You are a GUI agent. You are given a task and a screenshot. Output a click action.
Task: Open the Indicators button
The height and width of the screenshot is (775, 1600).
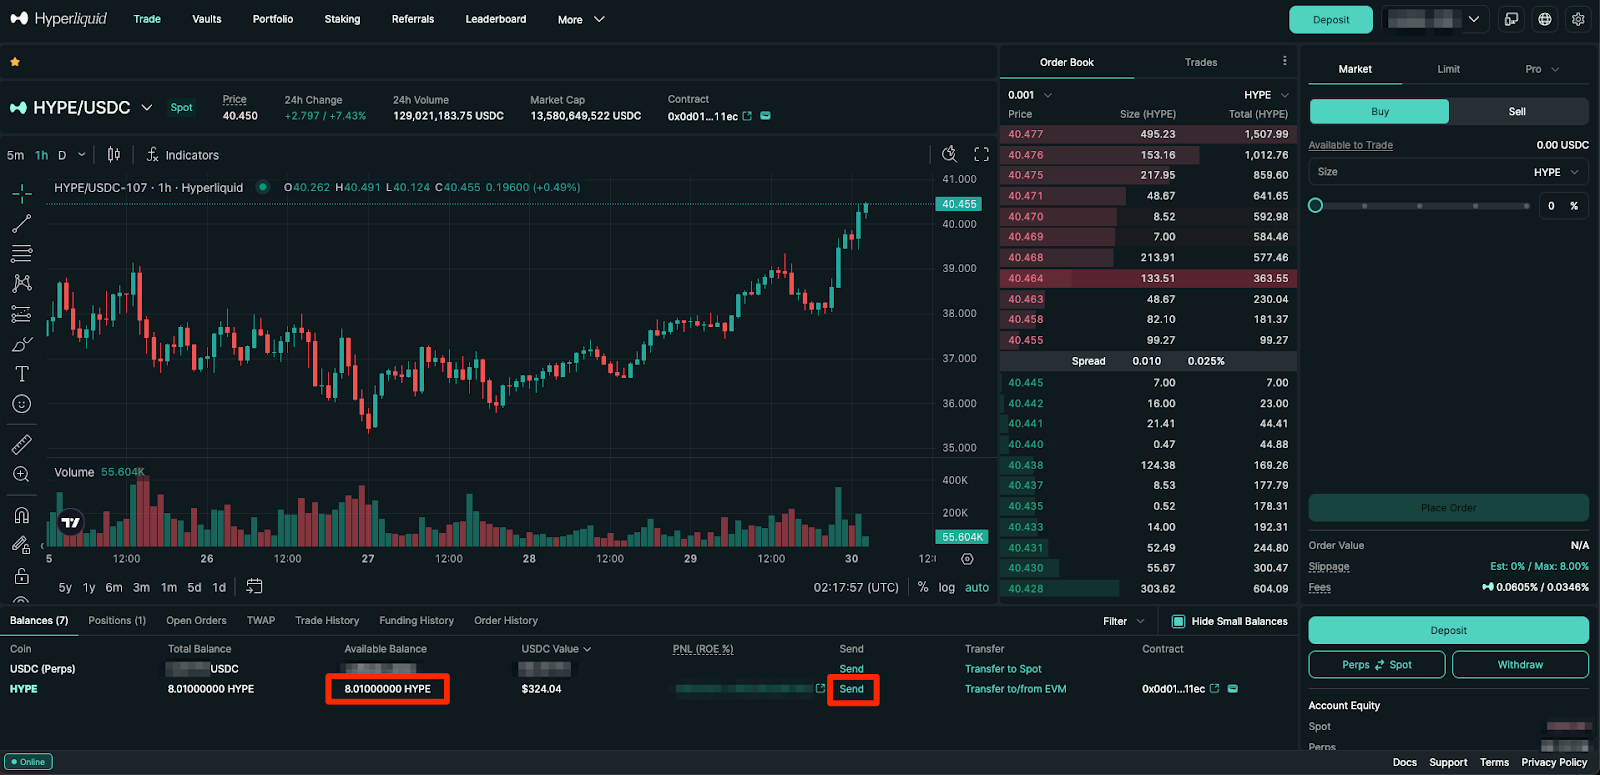coord(183,154)
